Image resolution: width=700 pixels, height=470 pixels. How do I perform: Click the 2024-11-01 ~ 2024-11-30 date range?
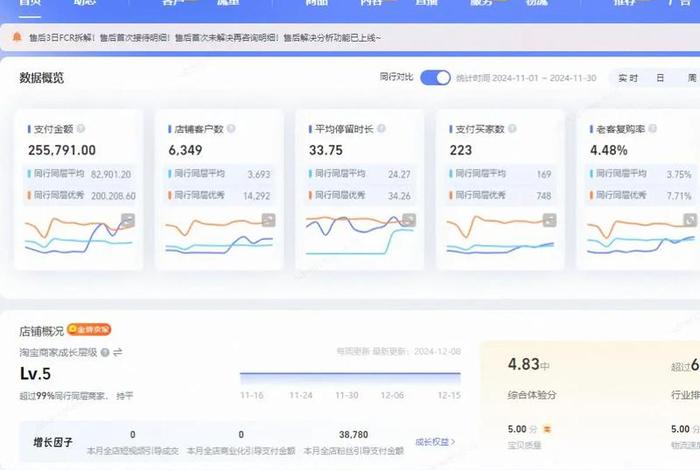544,78
